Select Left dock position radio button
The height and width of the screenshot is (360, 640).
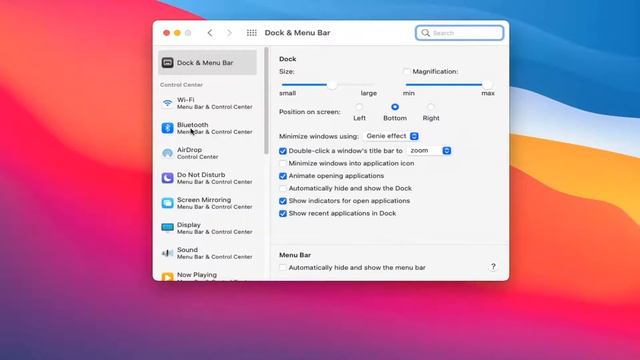[359, 107]
